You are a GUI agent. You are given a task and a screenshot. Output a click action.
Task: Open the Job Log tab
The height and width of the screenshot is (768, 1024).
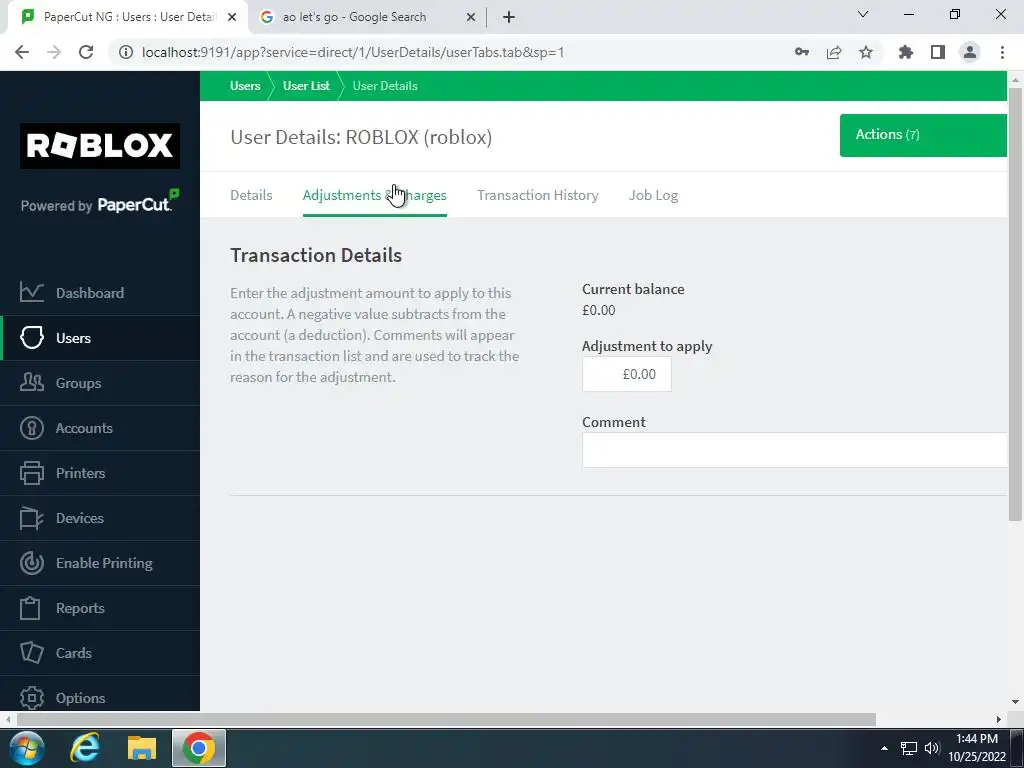click(653, 195)
